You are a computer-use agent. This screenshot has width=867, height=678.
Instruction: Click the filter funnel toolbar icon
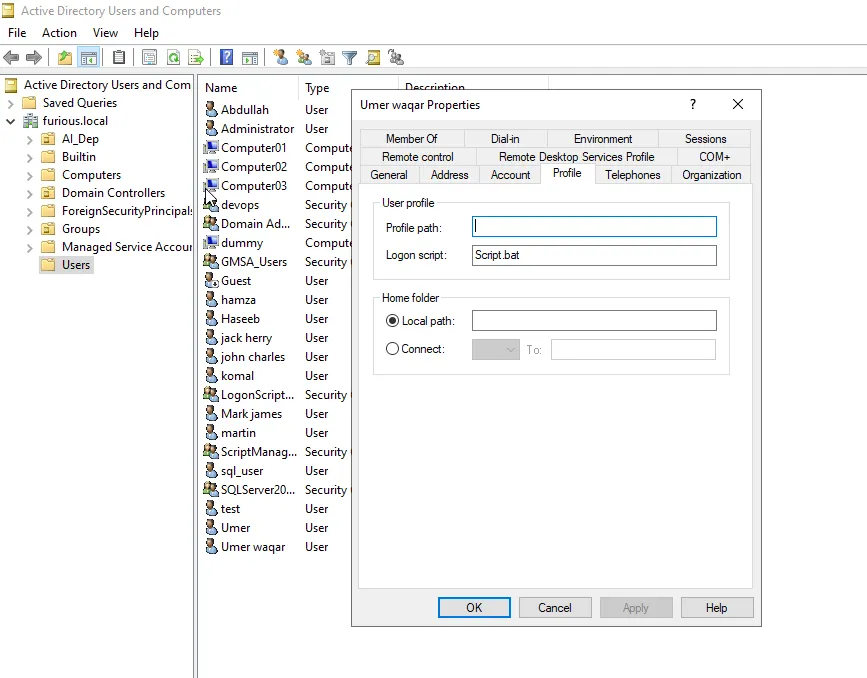pyautogui.click(x=350, y=58)
